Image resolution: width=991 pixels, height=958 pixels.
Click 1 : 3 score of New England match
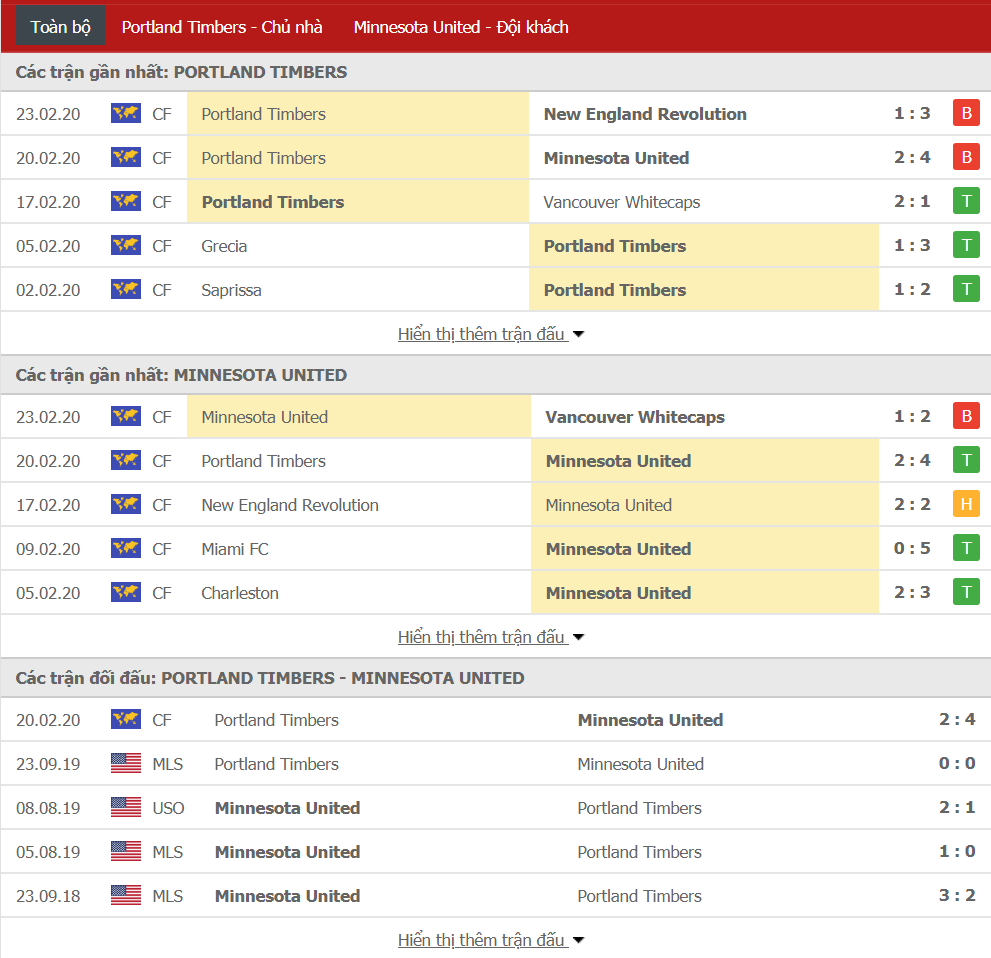(912, 113)
